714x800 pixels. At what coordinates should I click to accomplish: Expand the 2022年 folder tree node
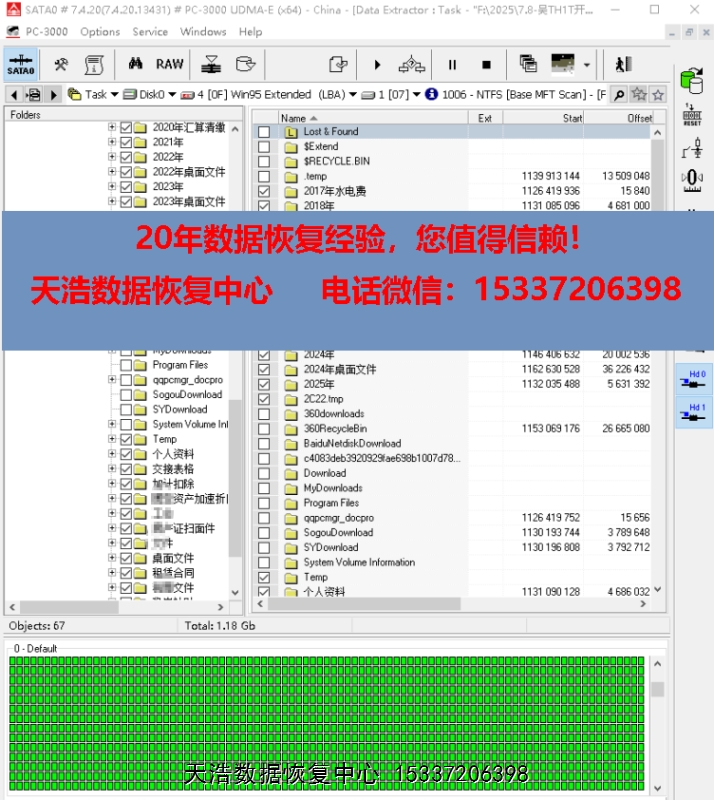pos(112,157)
